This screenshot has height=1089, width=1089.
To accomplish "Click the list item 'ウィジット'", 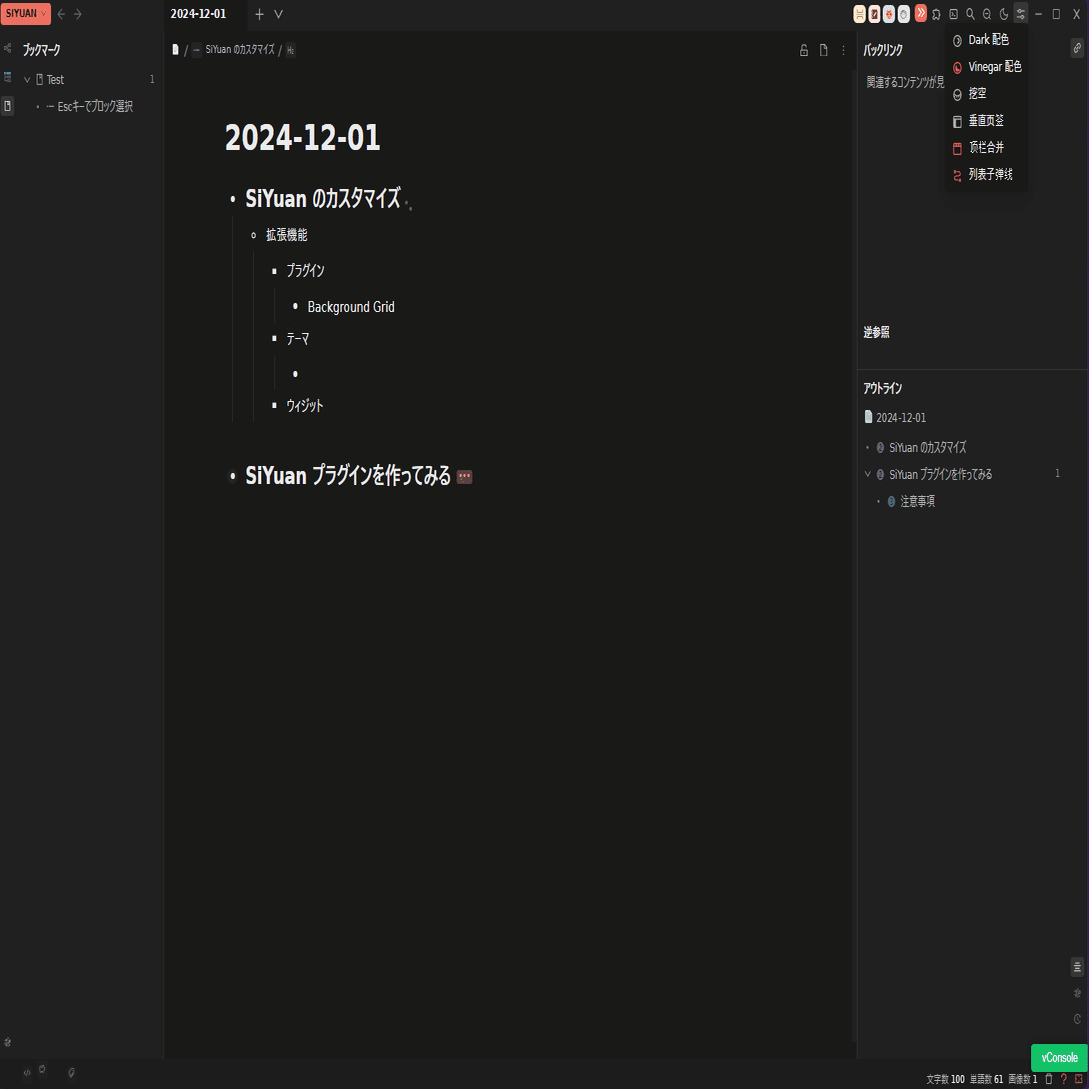I will pos(305,406).
